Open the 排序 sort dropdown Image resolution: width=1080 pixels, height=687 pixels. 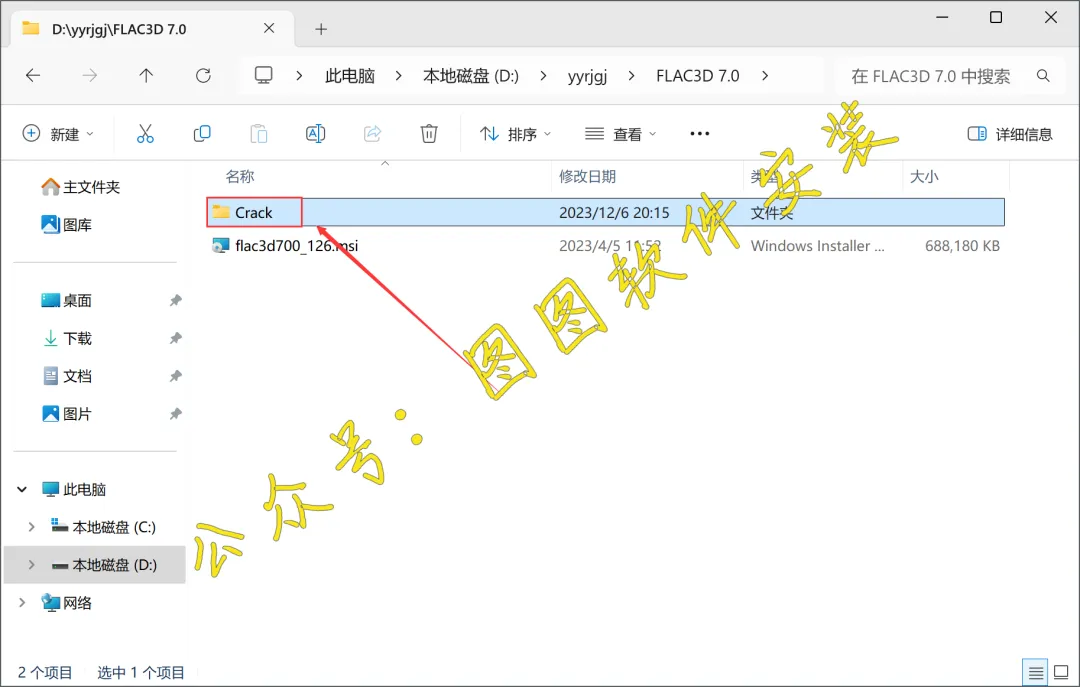tap(516, 134)
